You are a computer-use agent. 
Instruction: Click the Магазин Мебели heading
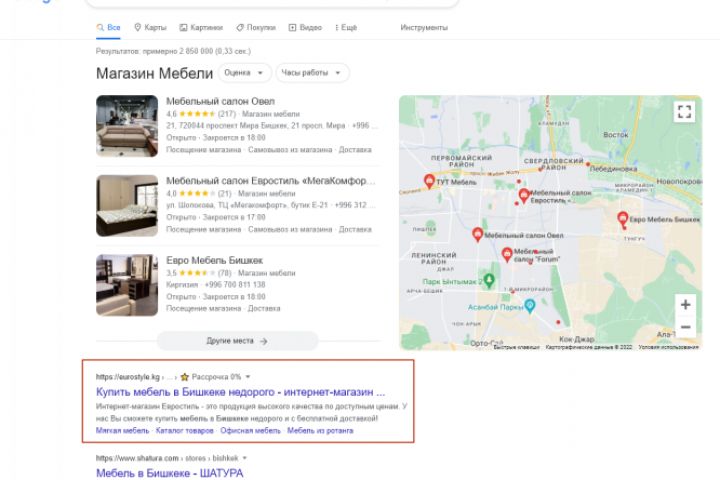click(154, 73)
